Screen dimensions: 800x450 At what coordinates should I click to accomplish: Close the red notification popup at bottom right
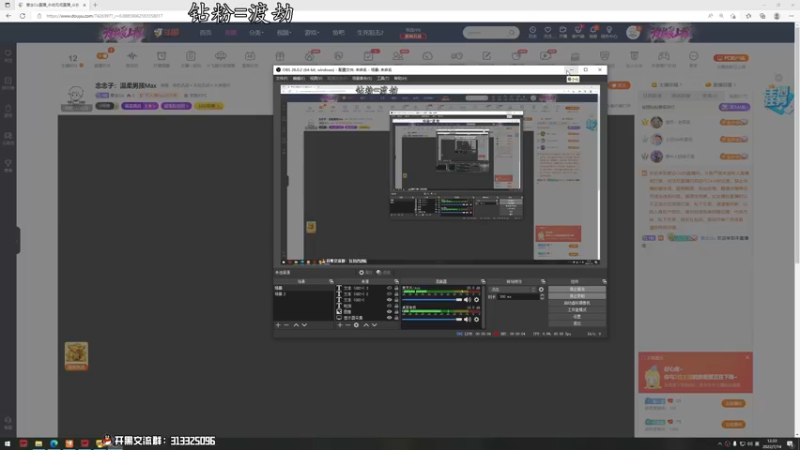click(x=747, y=358)
